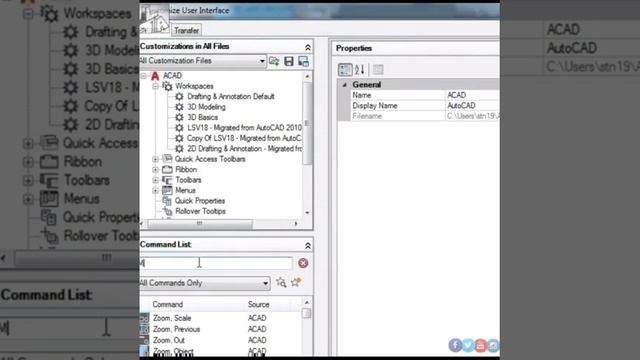Viewport: 640px width, 360px height.
Task: Click the load partial customization file icon
Action: [x=274, y=61]
